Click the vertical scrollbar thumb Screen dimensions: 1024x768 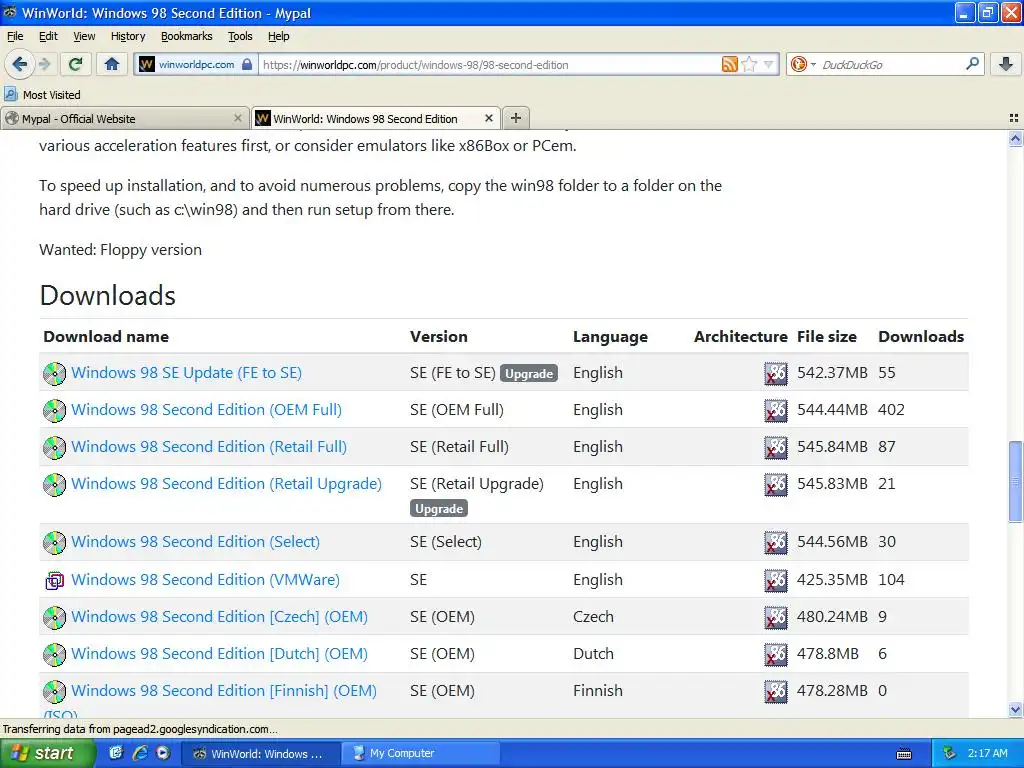pos(1015,481)
